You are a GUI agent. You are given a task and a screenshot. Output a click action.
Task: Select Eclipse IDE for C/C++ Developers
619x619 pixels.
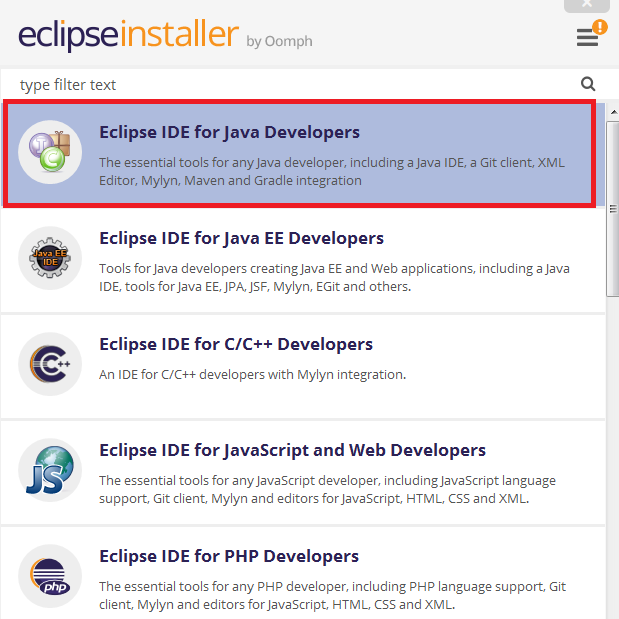[x=302, y=366]
